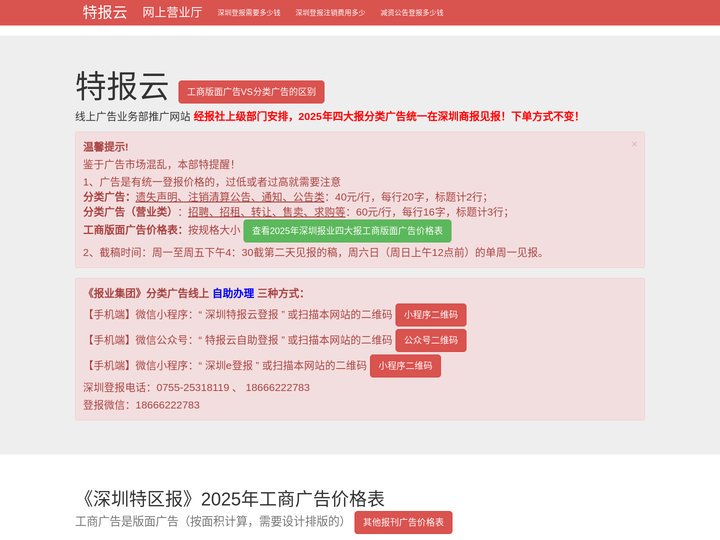Show 小程序二维码 for 深圳特报云登报
720x540 pixels.
pyautogui.click(x=431, y=315)
